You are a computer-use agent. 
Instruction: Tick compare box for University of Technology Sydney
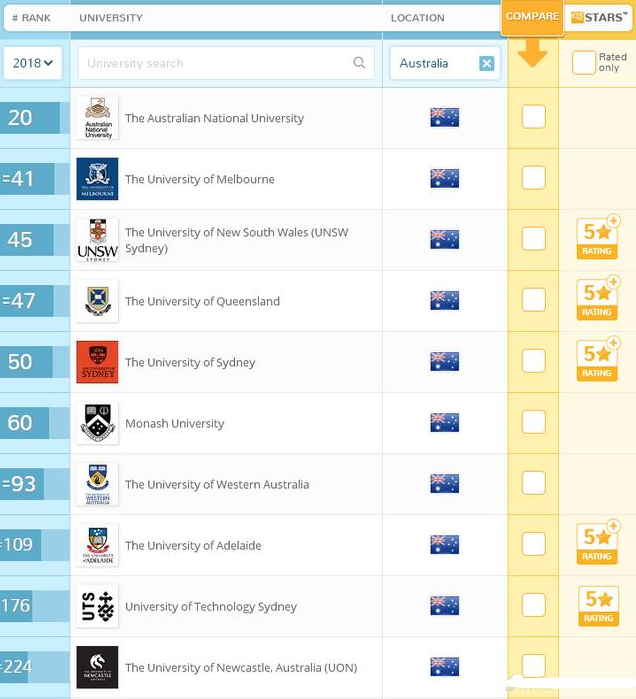click(533, 605)
